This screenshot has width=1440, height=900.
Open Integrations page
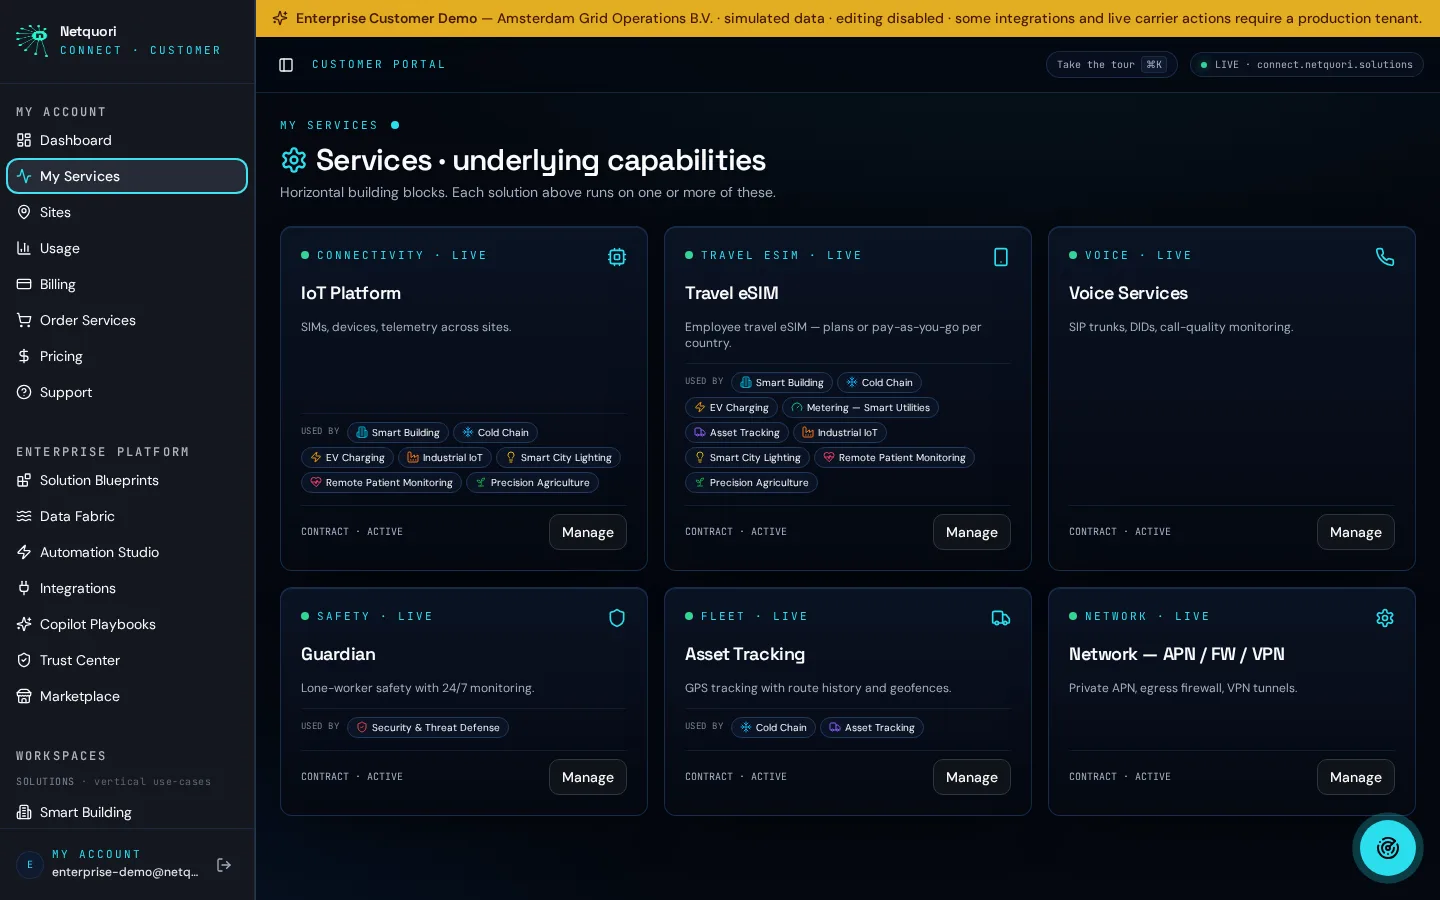pyautogui.click(x=127, y=588)
